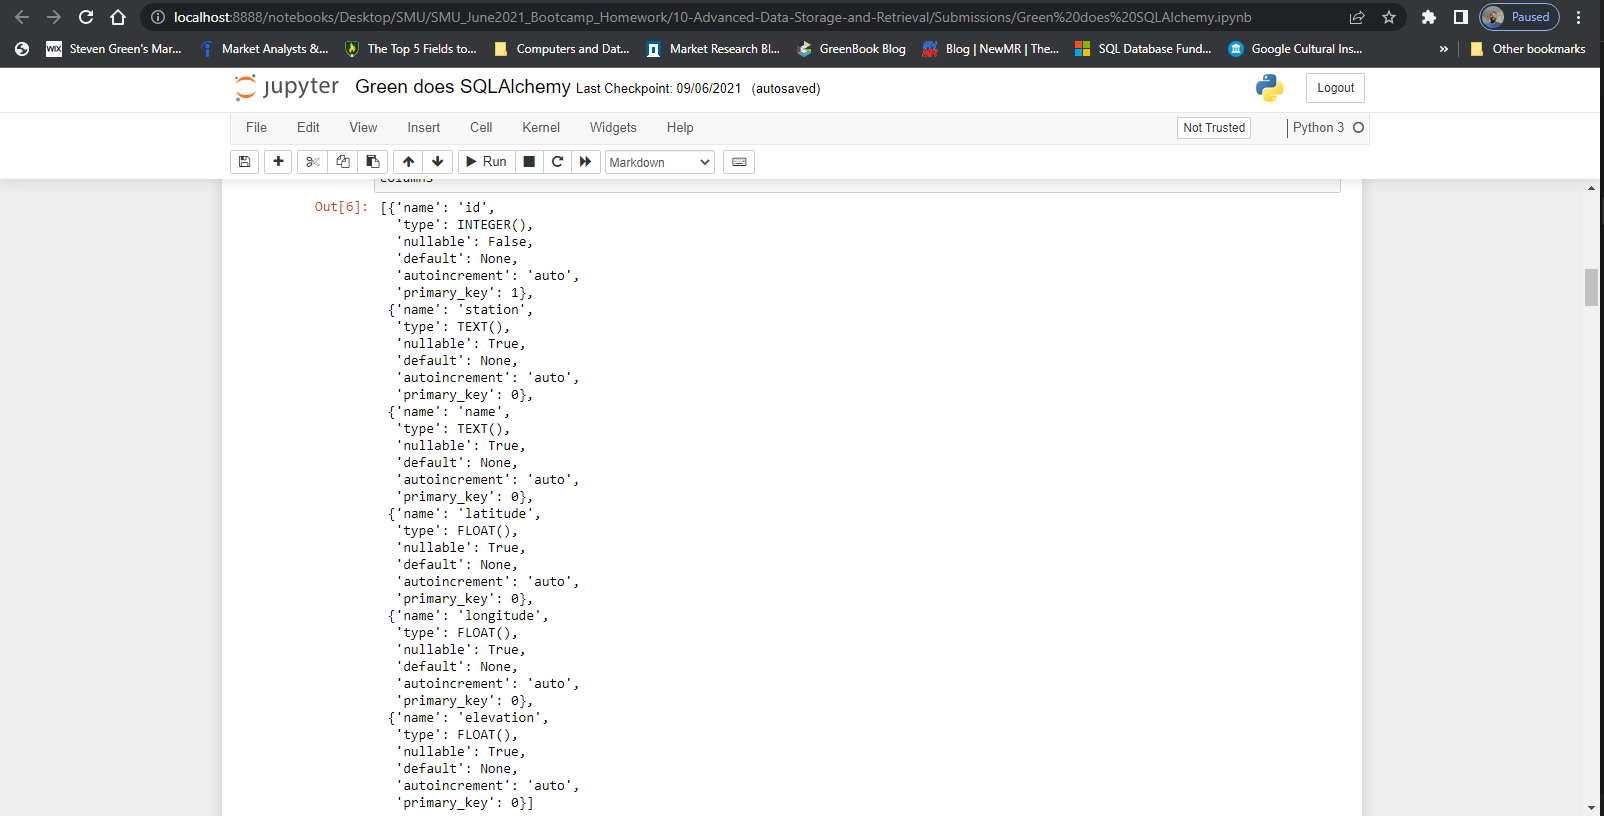Open the SQL Database Fund... bookmark
The height and width of the screenshot is (816, 1604).
(1143, 49)
